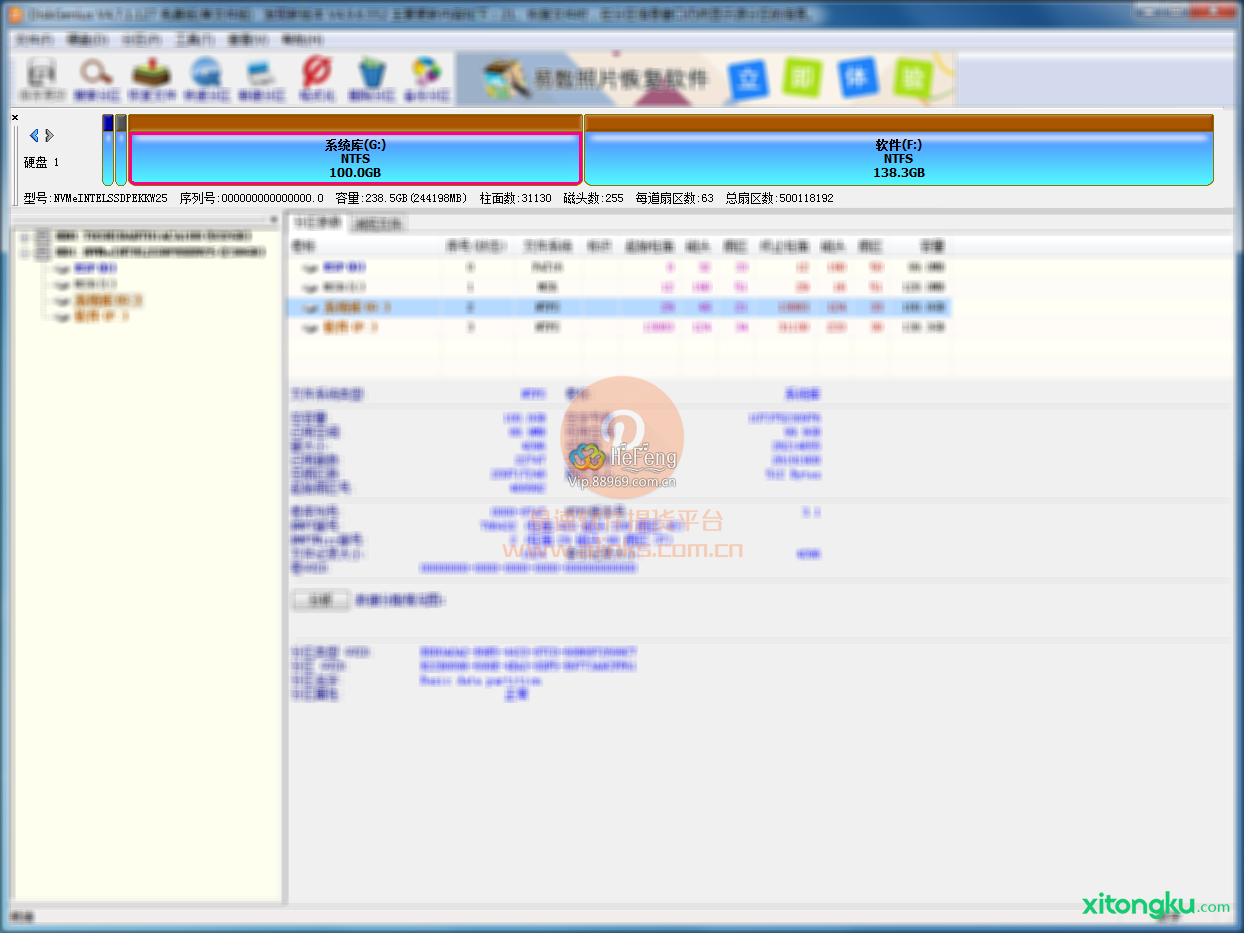Click the photo recovery software ad banner

point(705,80)
